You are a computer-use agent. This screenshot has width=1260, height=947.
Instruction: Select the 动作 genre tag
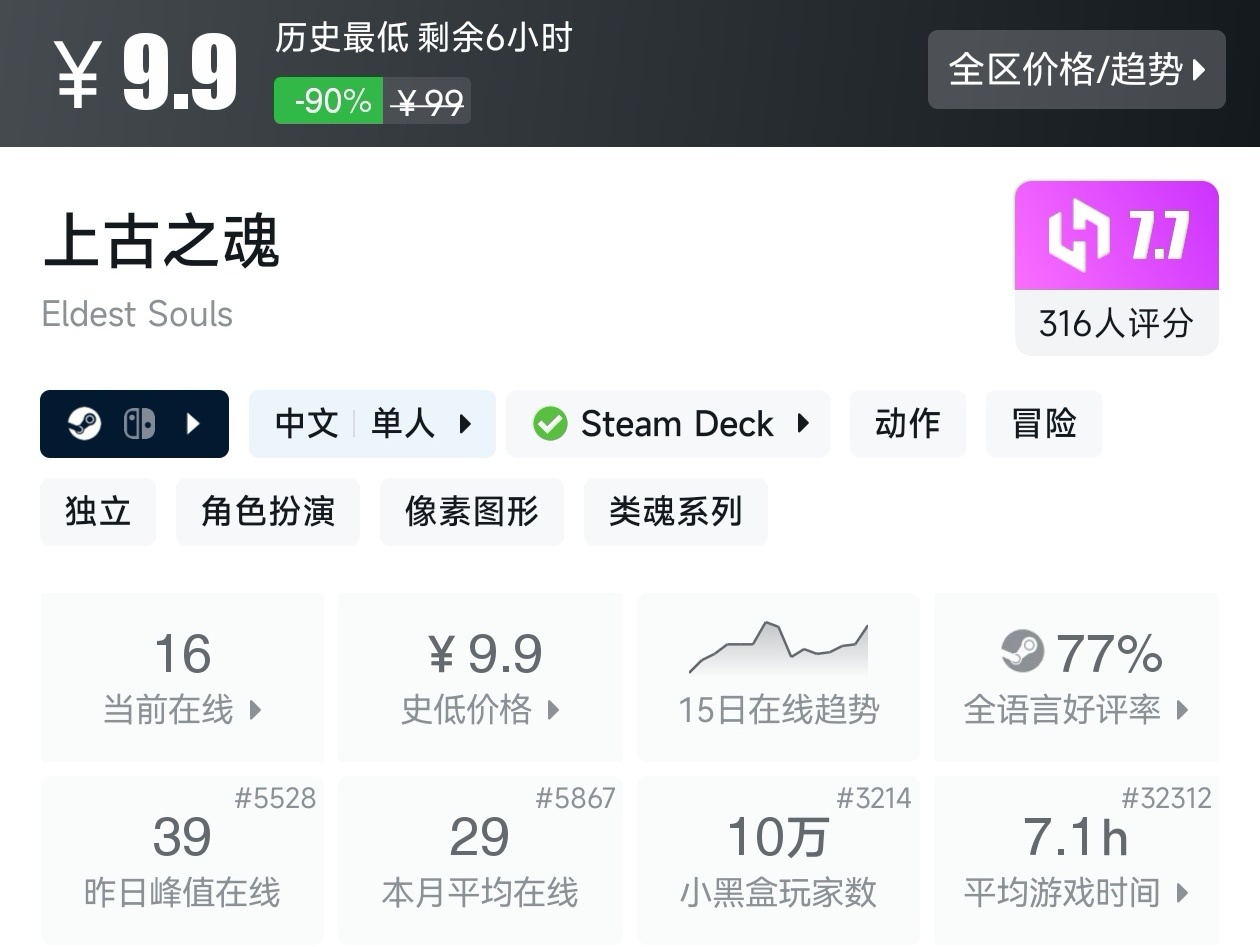point(907,424)
